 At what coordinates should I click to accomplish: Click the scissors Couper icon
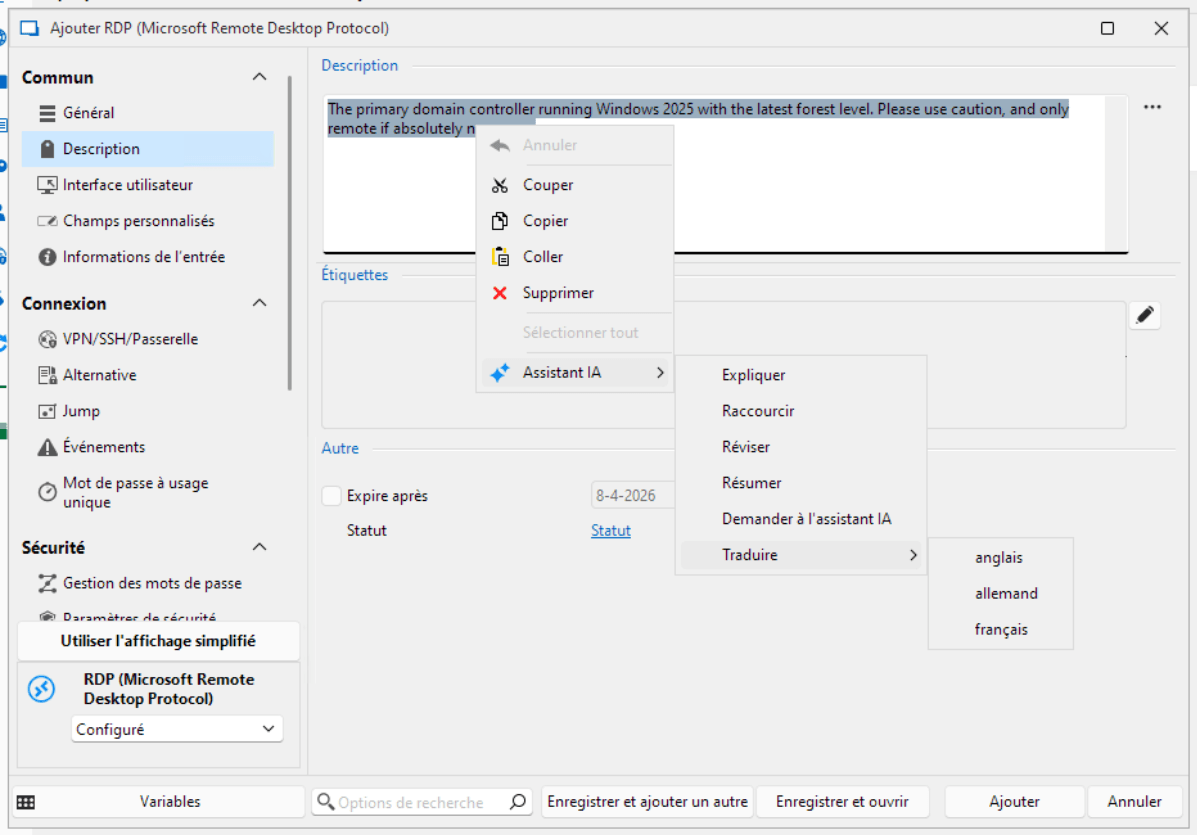pyautogui.click(x=500, y=185)
